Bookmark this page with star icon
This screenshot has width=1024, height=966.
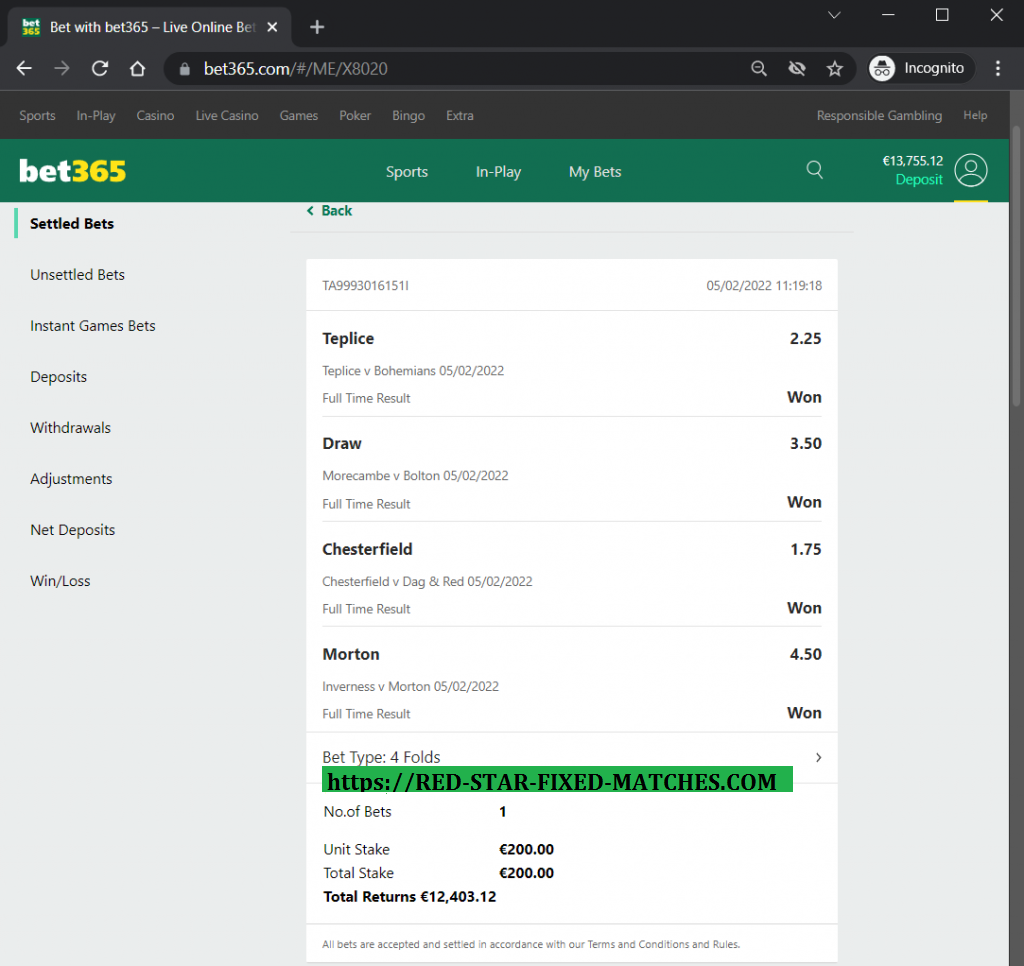click(834, 68)
